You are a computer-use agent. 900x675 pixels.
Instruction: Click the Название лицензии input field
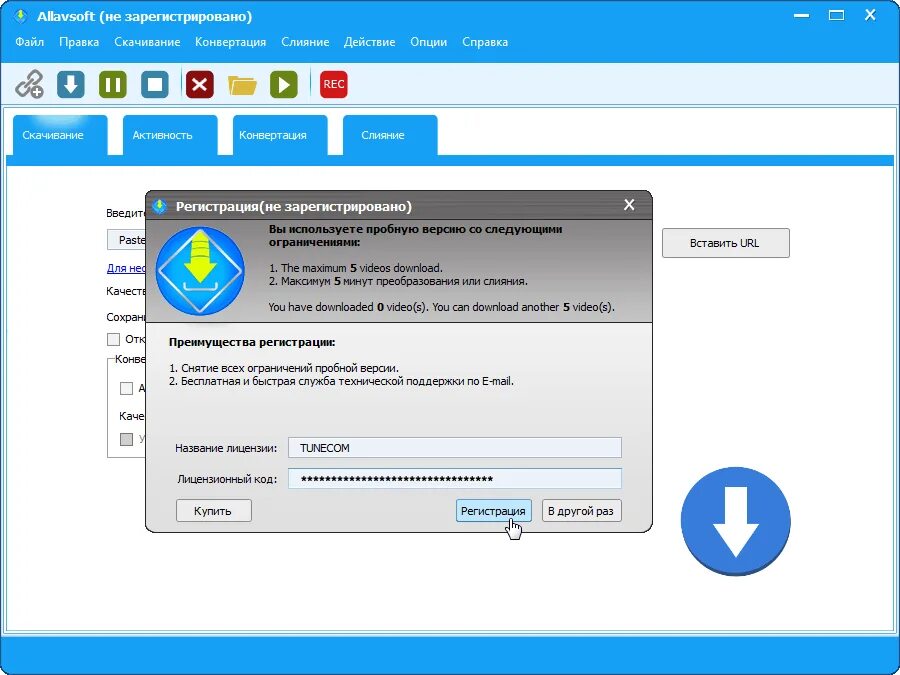455,448
